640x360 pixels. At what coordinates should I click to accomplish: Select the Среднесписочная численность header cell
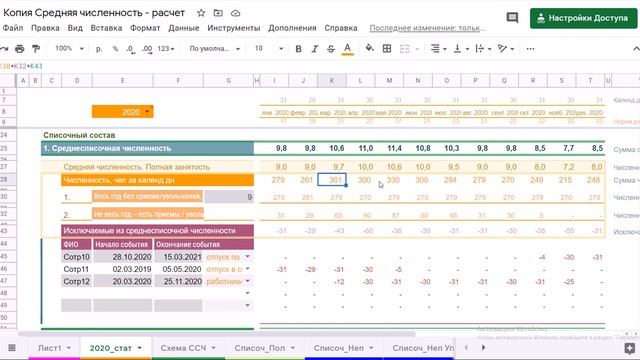pos(147,149)
